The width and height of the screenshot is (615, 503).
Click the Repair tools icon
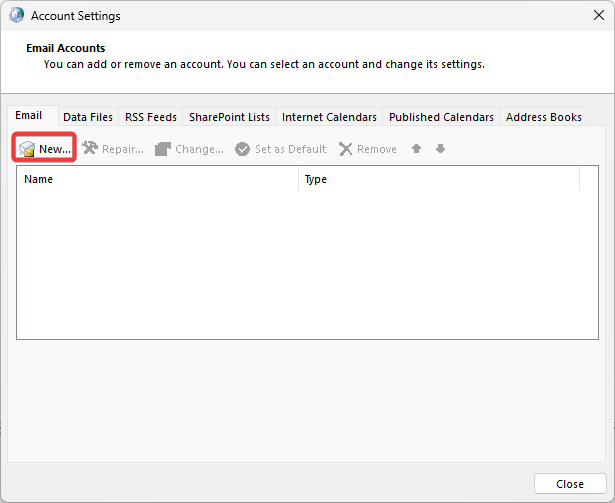(90, 149)
